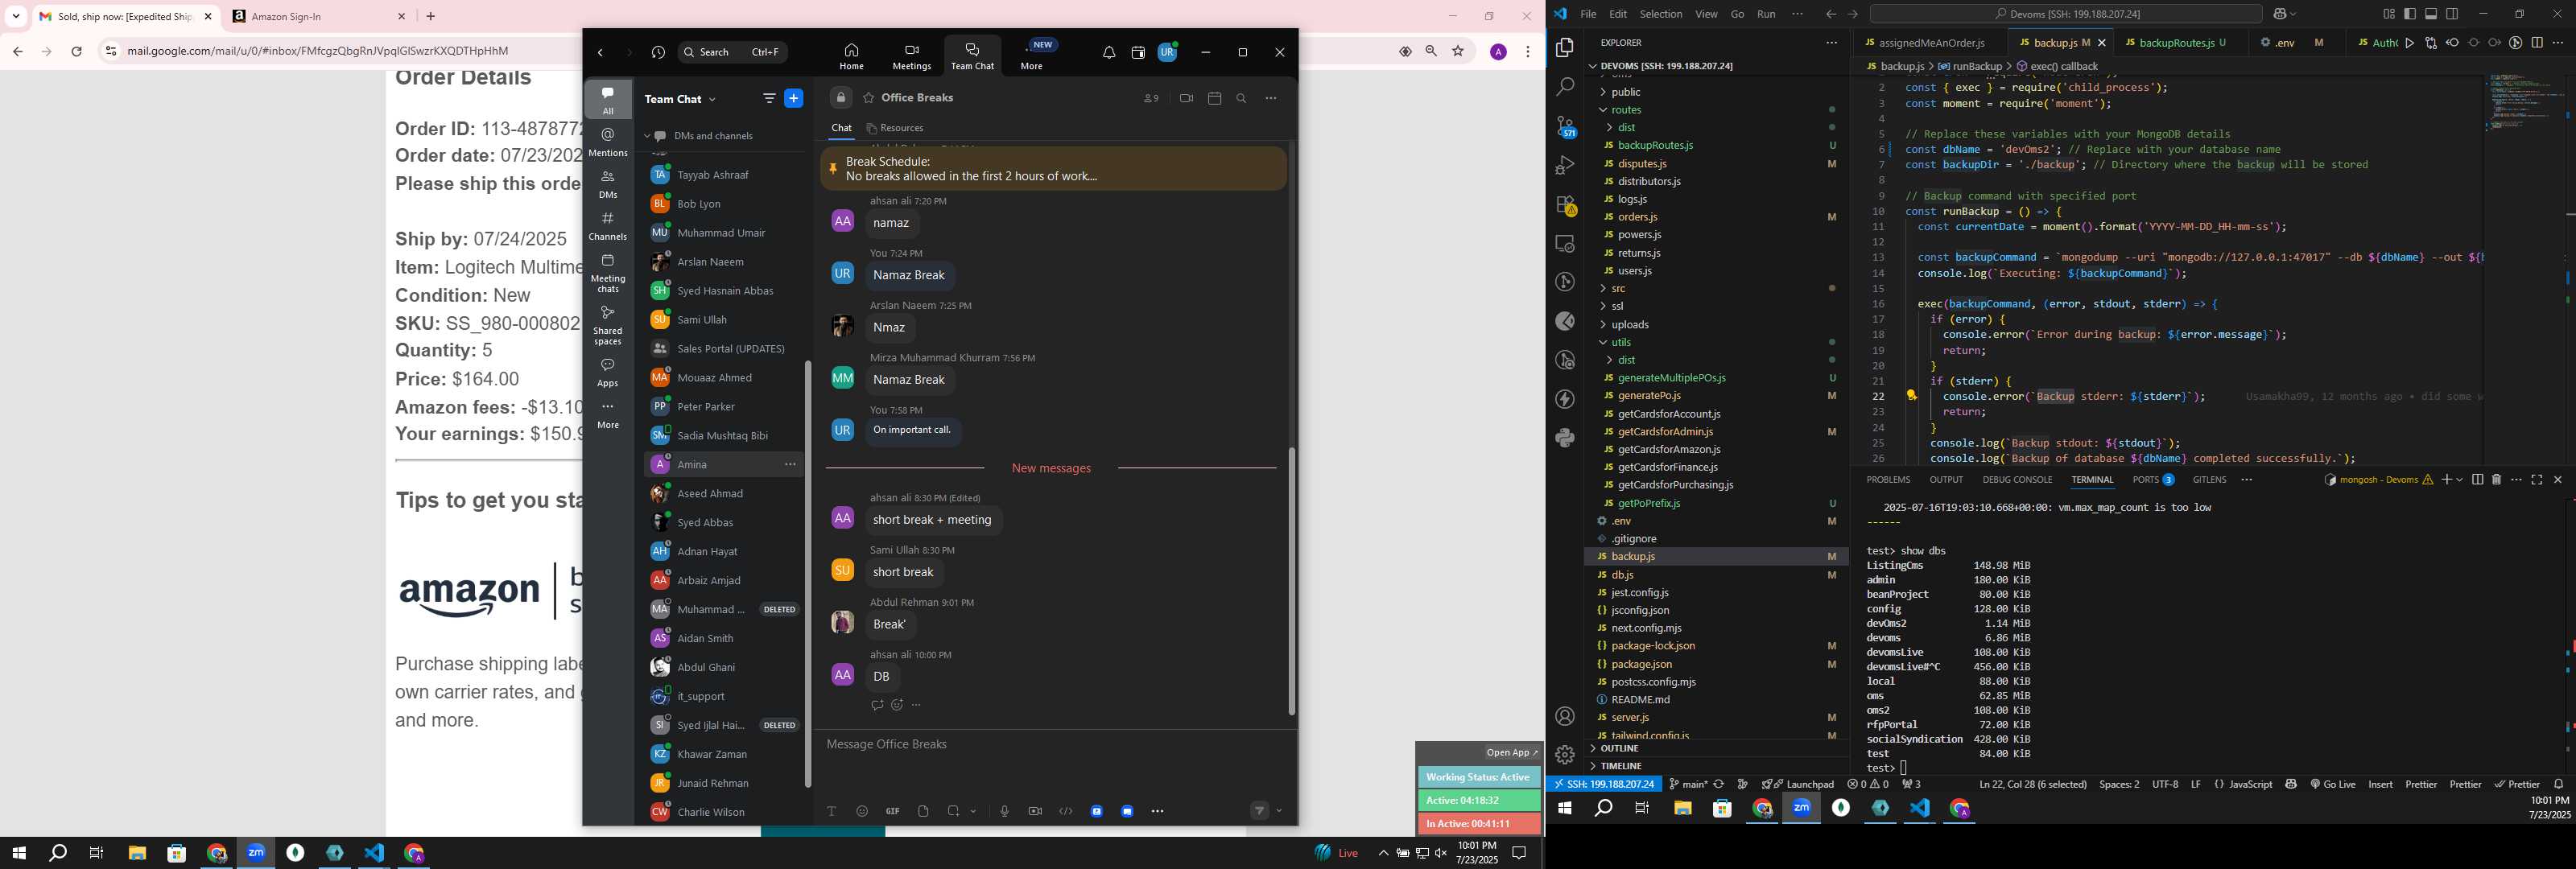Star the Office Breaks channel
This screenshot has height=869, width=2576.
pos(868,98)
